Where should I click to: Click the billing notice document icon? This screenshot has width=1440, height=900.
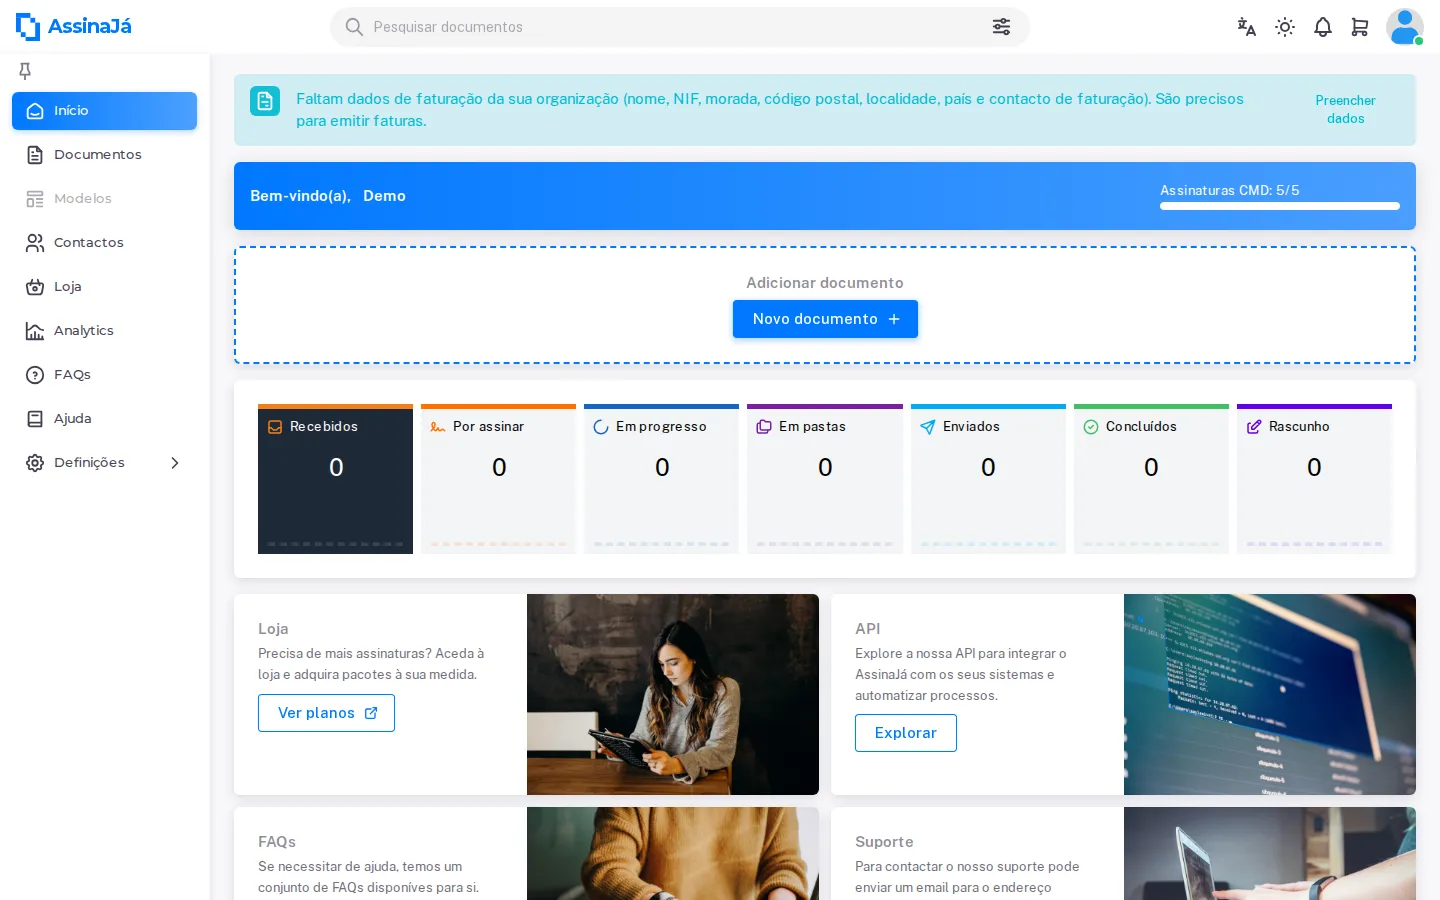pyautogui.click(x=265, y=101)
